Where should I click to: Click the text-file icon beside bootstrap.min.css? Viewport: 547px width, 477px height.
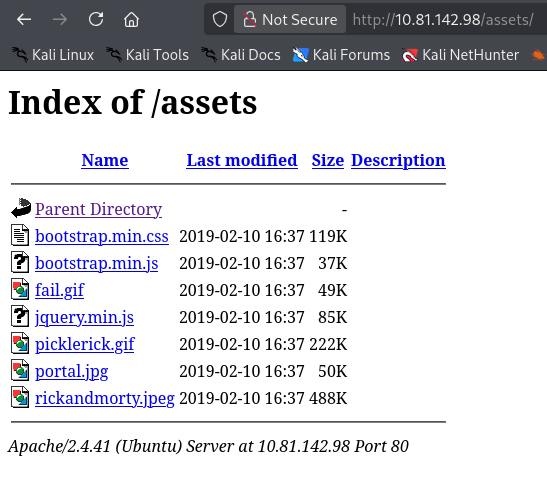point(20,235)
